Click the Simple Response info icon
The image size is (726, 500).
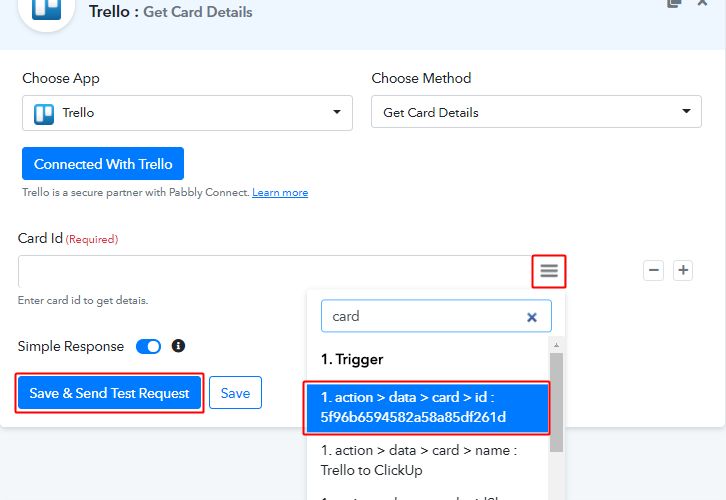(x=178, y=346)
